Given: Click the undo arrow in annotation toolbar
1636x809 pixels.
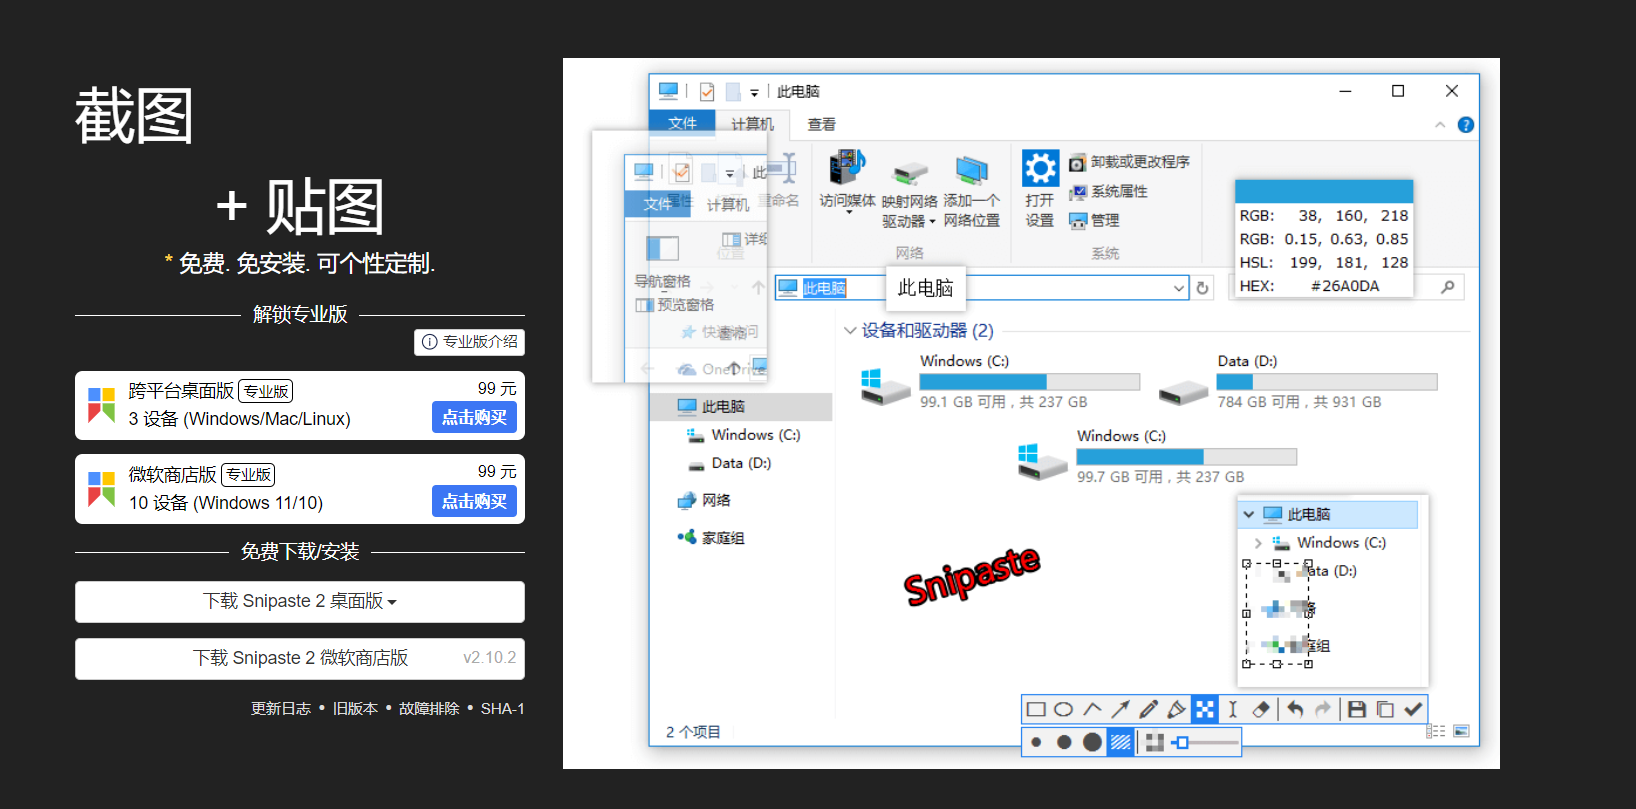Looking at the screenshot, I should click(1295, 709).
